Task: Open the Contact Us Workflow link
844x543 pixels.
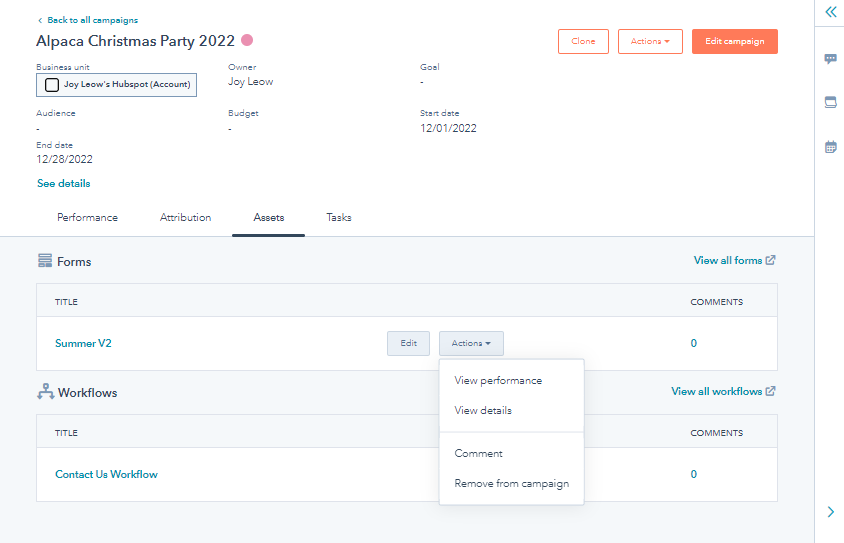Action: pos(106,474)
